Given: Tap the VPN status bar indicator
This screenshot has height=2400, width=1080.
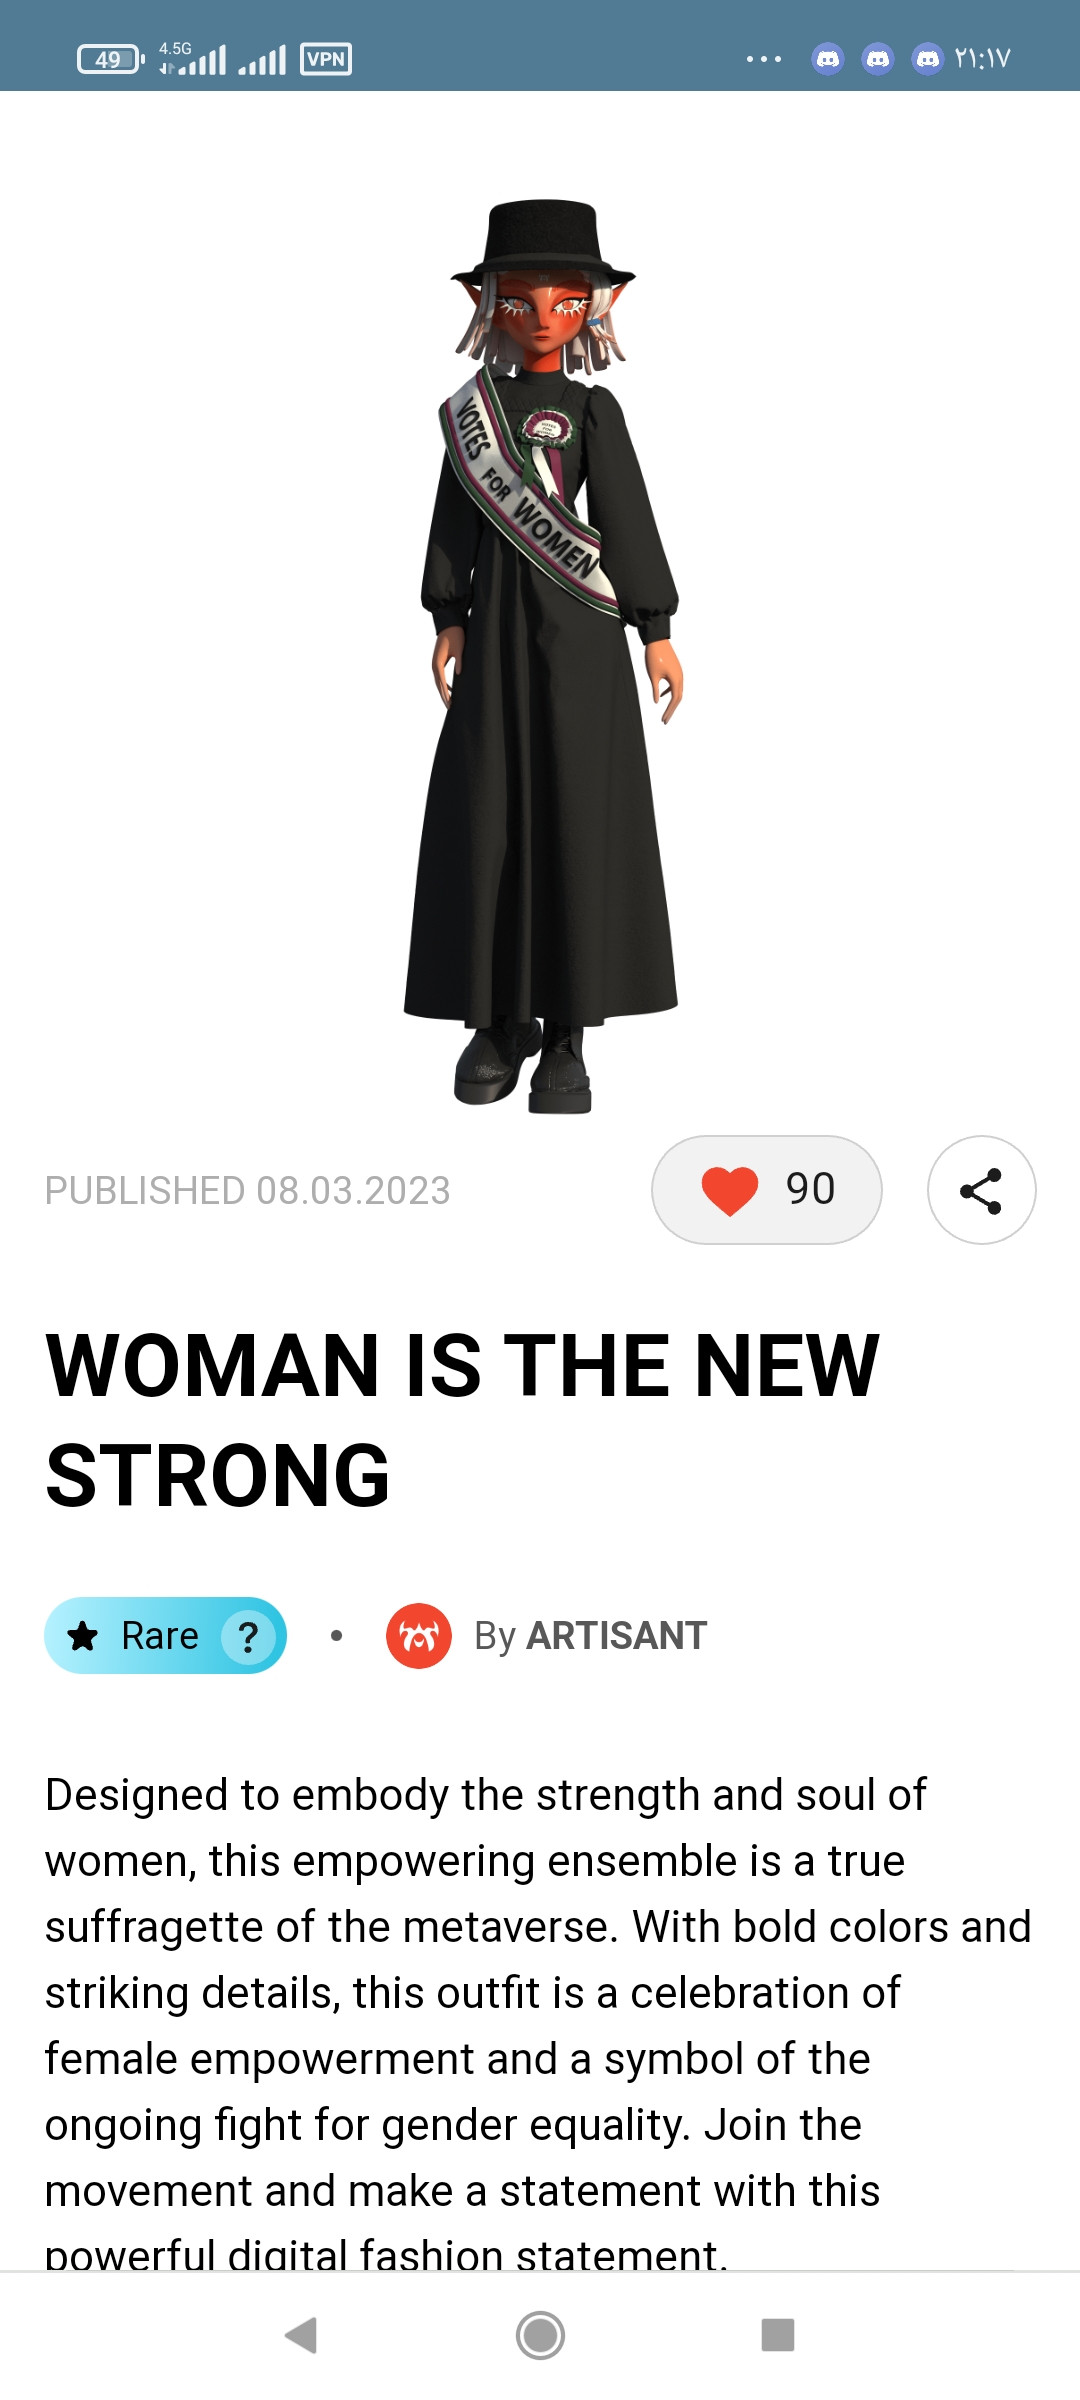Looking at the screenshot, I should [x=326, y=59].
